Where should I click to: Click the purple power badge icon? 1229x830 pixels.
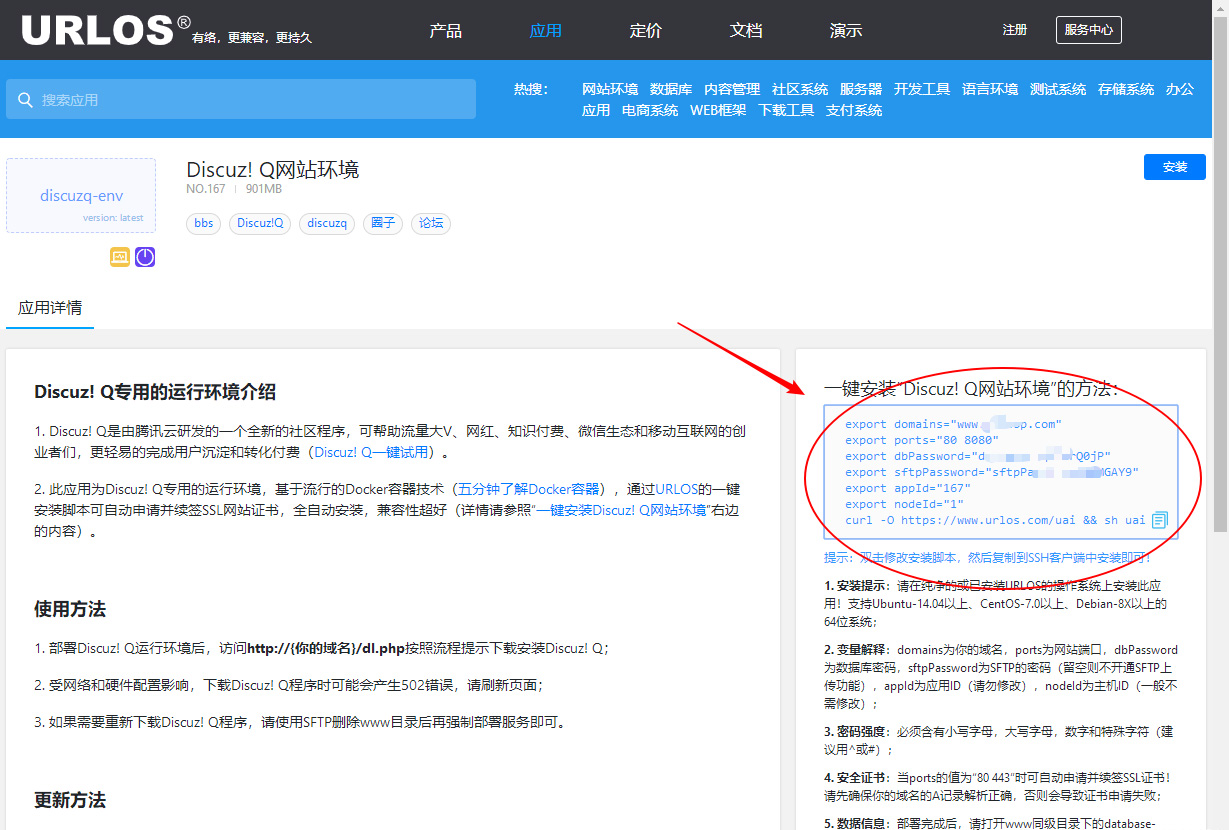coord(145,257)
